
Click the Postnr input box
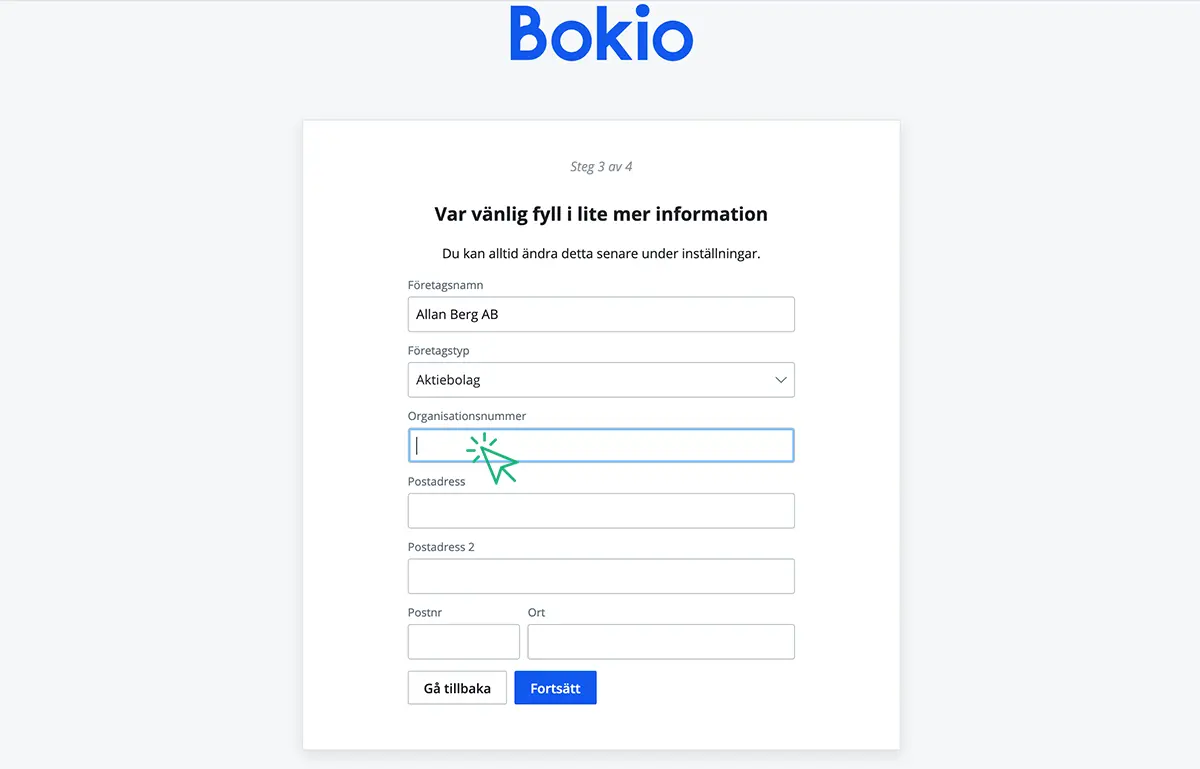(464, 642)
